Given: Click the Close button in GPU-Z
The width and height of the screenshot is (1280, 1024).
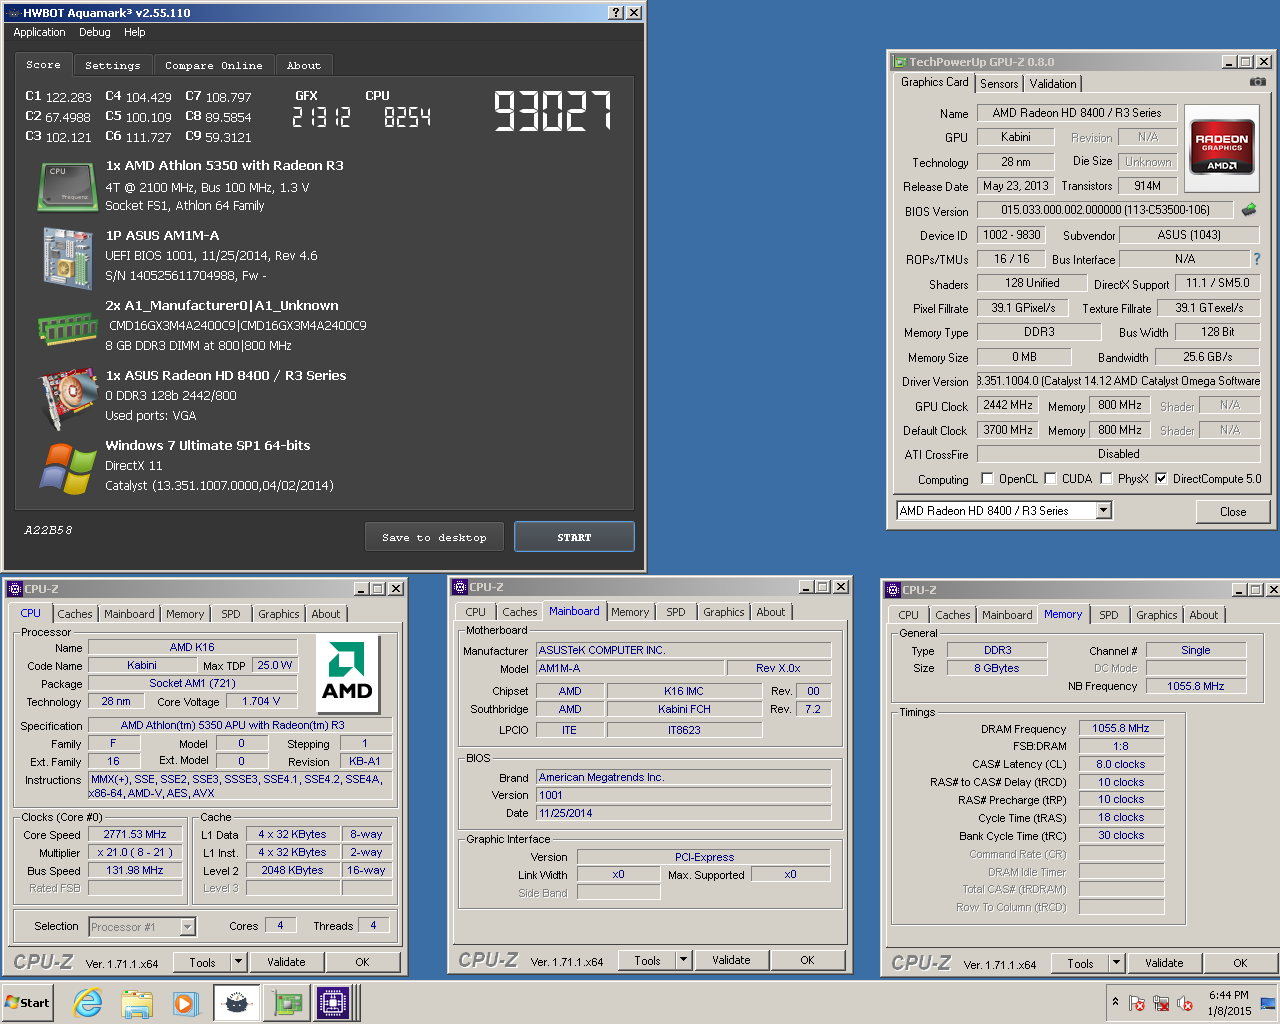Looking at the screenshot, I should 1233,511.
